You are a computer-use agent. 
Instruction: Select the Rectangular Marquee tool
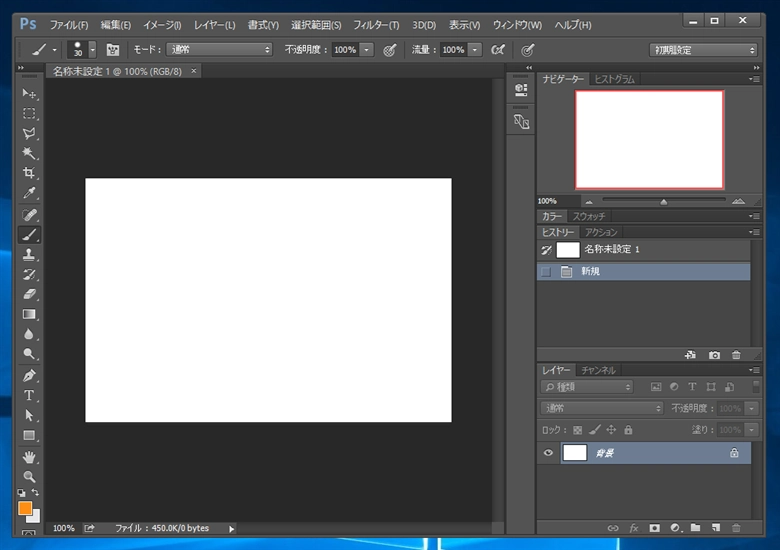tap(29, 113)
